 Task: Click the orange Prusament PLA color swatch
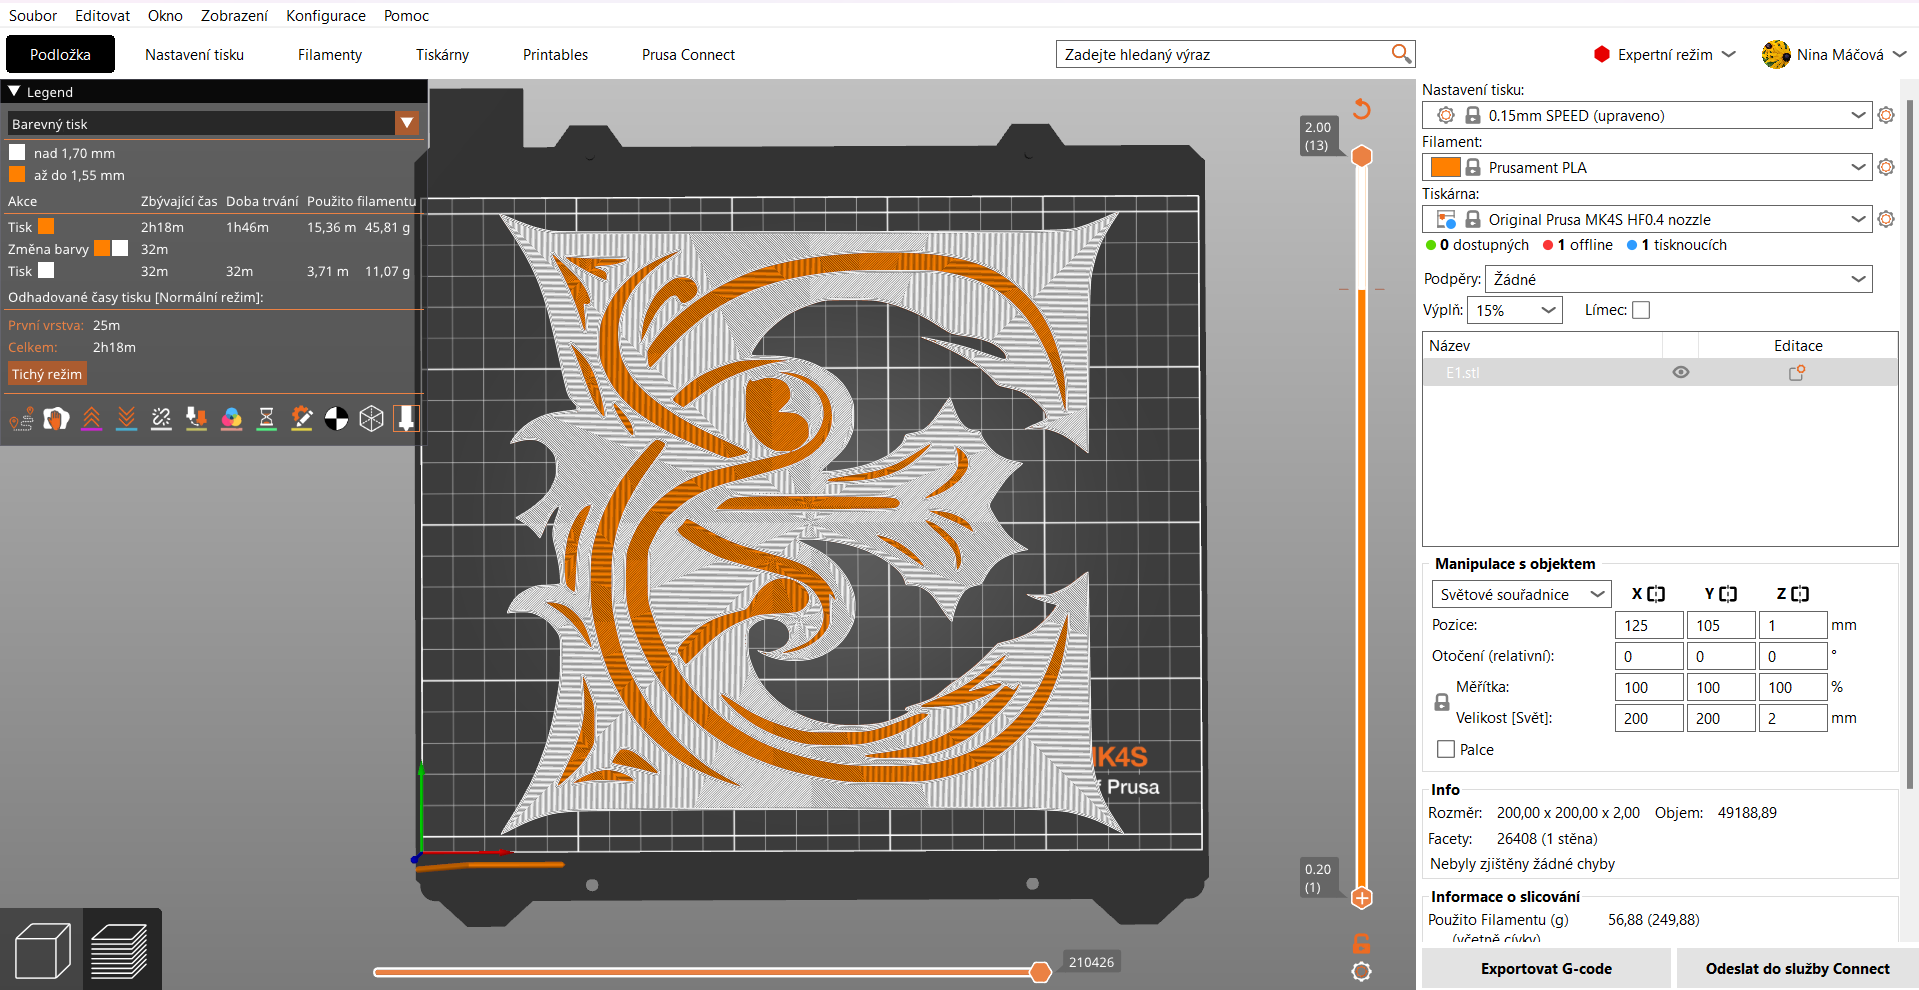[1445, 167]
